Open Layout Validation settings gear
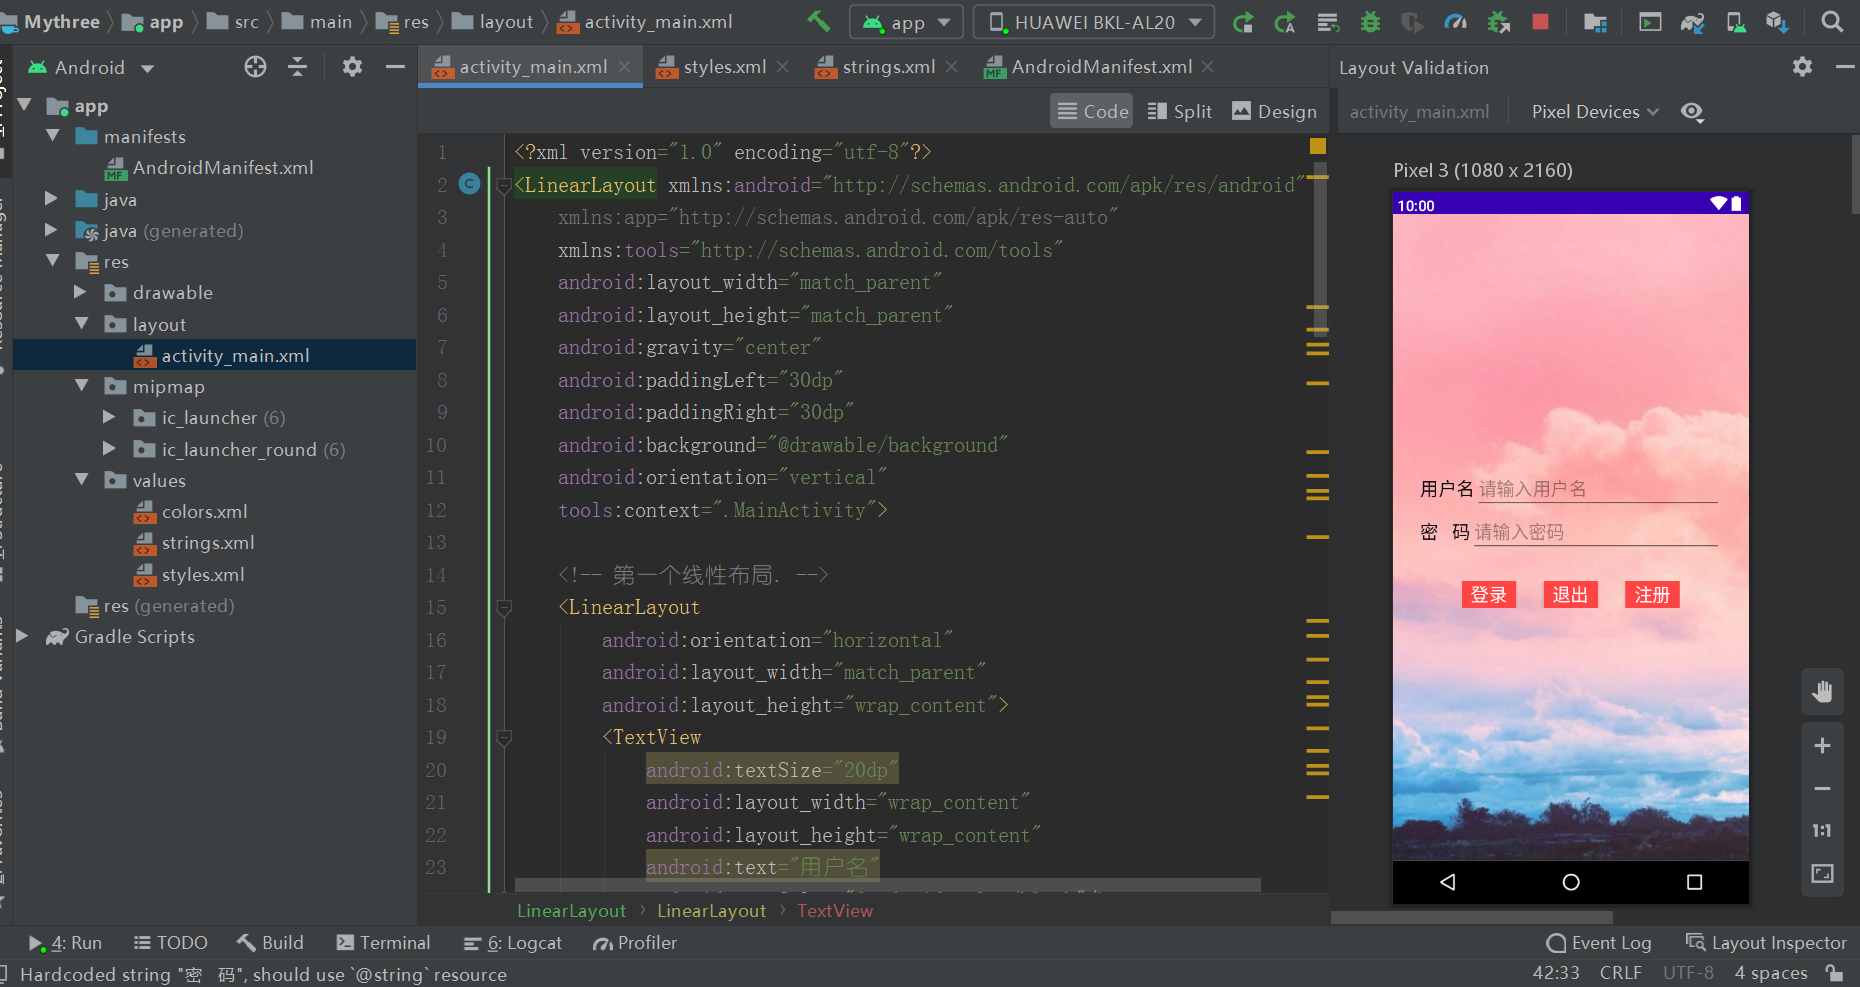This screenshot has width=1860, height=987. tap(1802, 67)
